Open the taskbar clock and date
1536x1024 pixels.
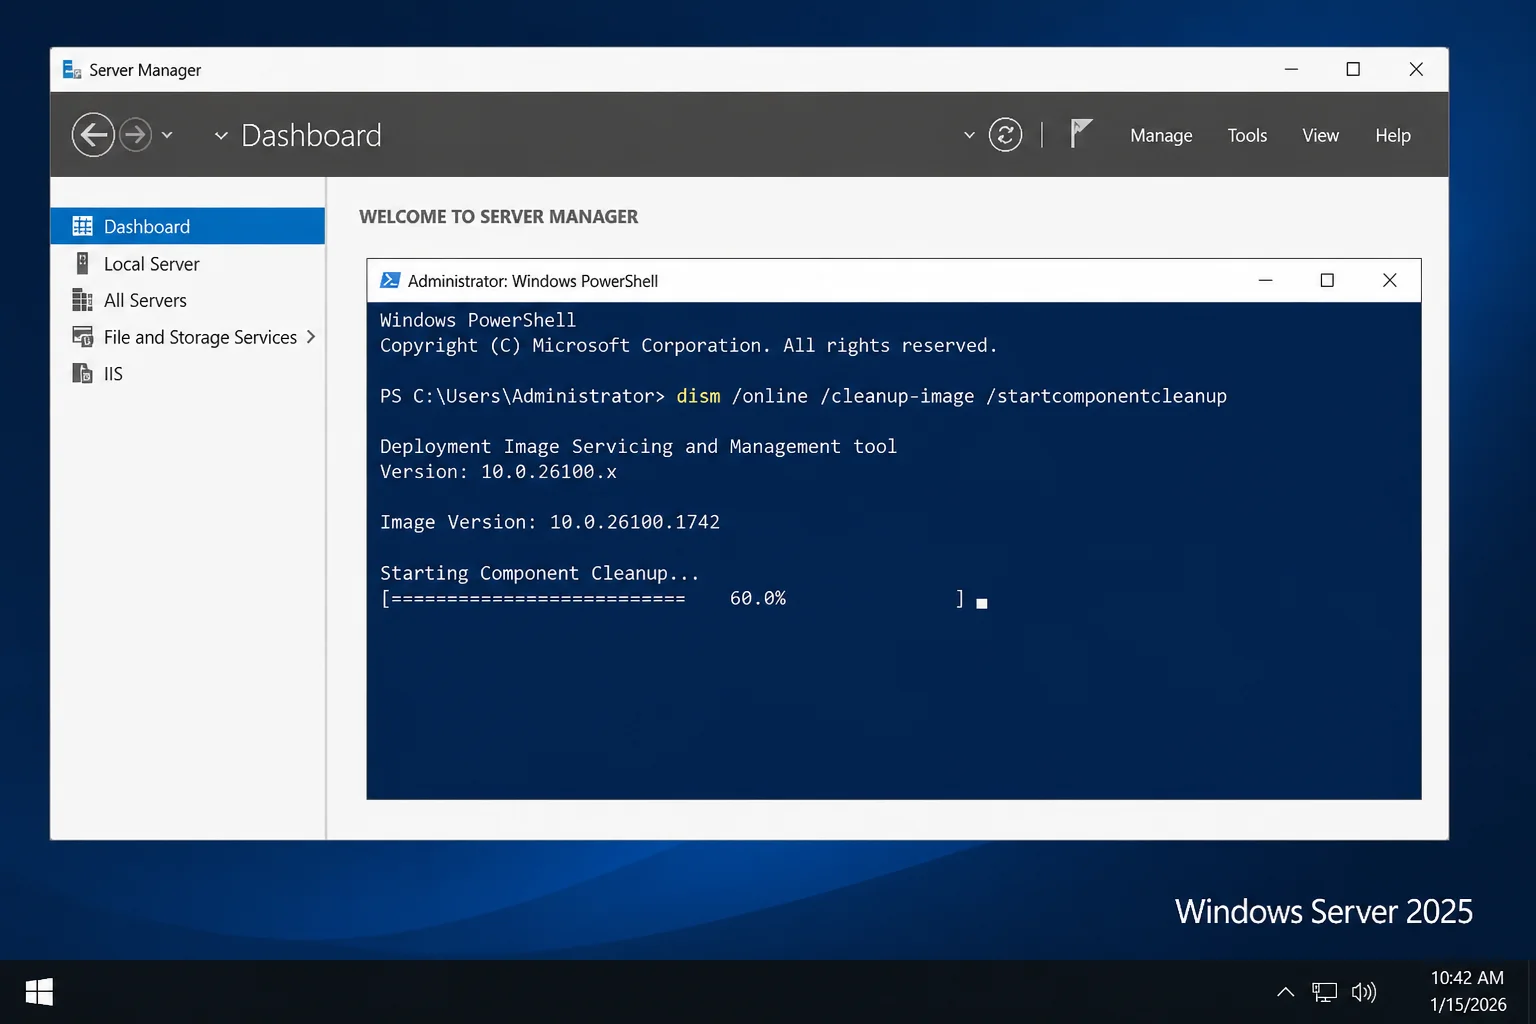[1467, 991]
